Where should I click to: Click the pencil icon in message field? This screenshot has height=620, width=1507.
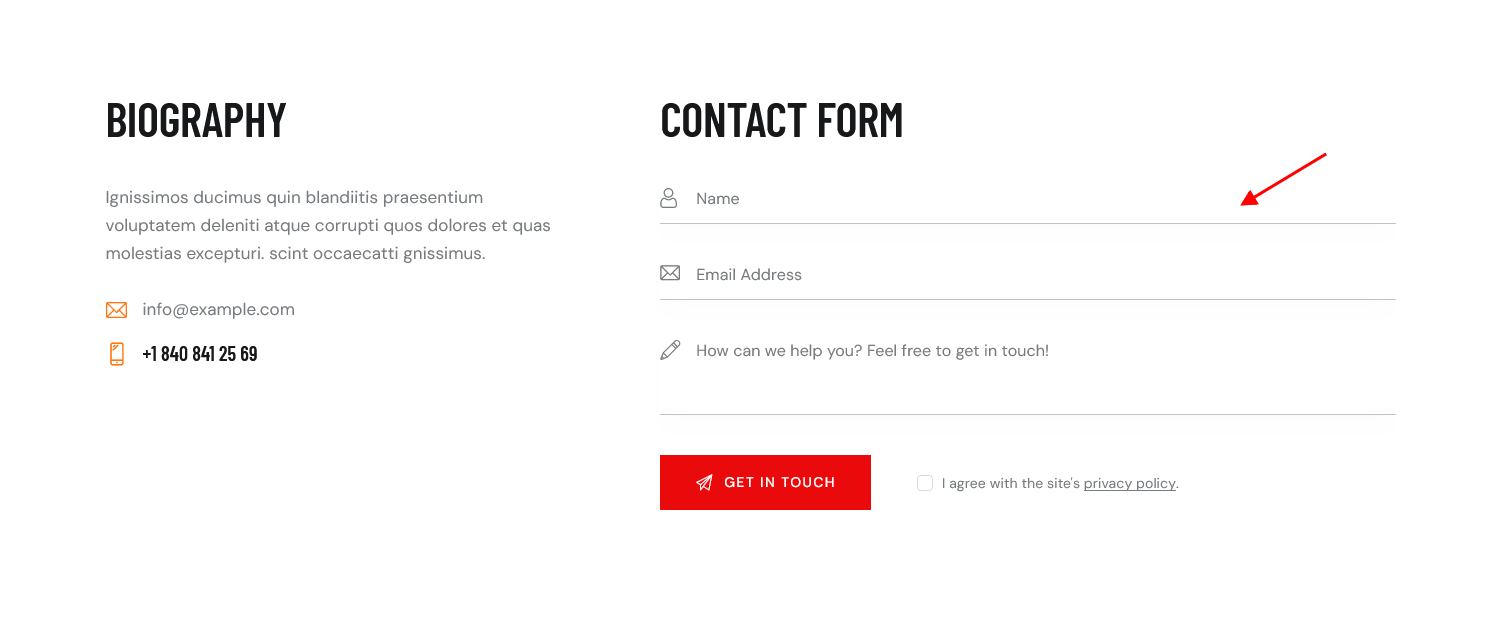tap(670, 350)
